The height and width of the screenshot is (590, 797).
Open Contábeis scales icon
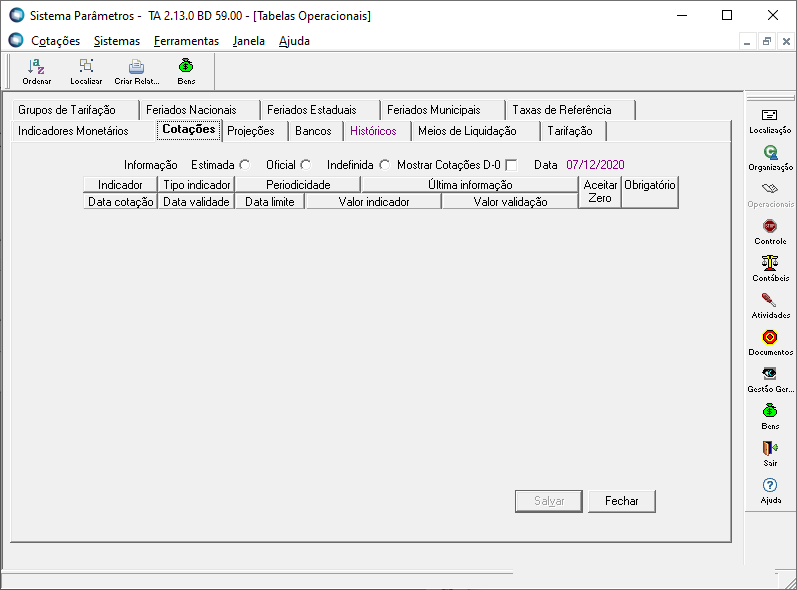(x=770, y=269)
